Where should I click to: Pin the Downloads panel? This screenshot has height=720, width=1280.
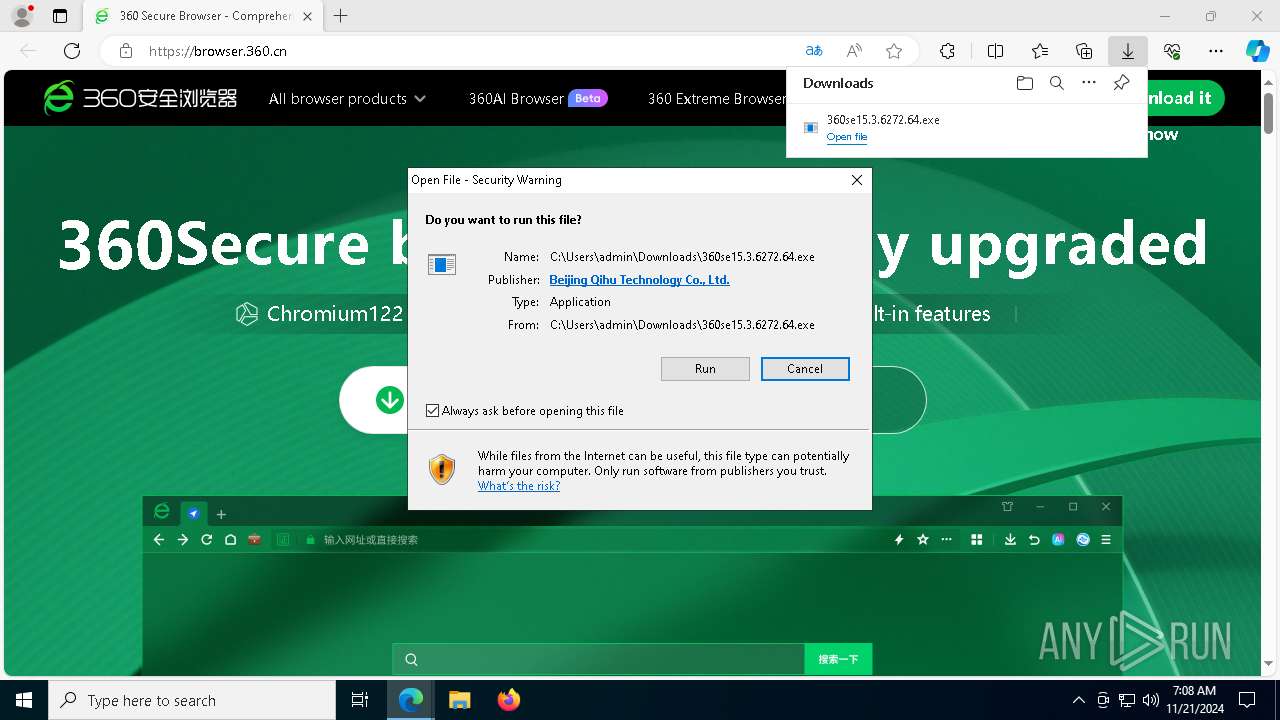point(1121,83)
